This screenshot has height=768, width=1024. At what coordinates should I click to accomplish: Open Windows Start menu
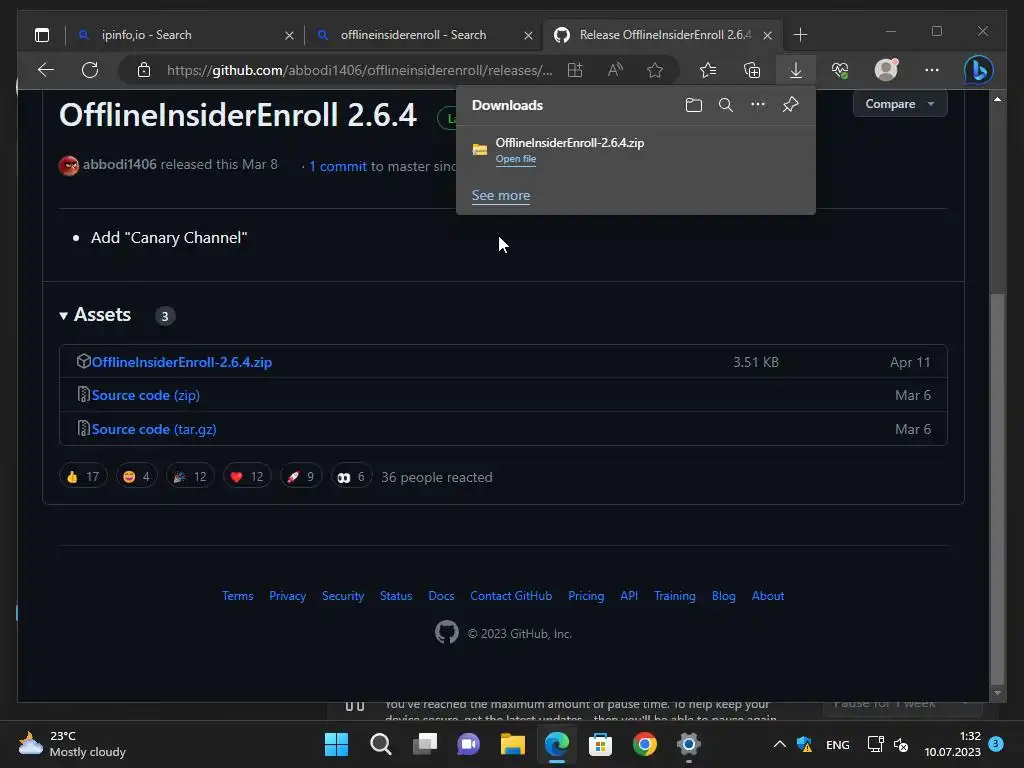coord(336,744)
